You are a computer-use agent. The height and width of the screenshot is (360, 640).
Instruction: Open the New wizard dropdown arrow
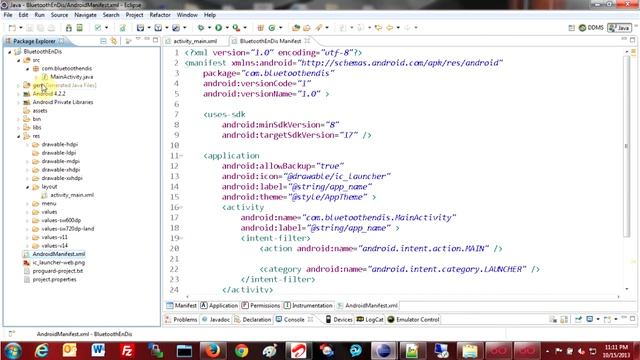point(21,28)
